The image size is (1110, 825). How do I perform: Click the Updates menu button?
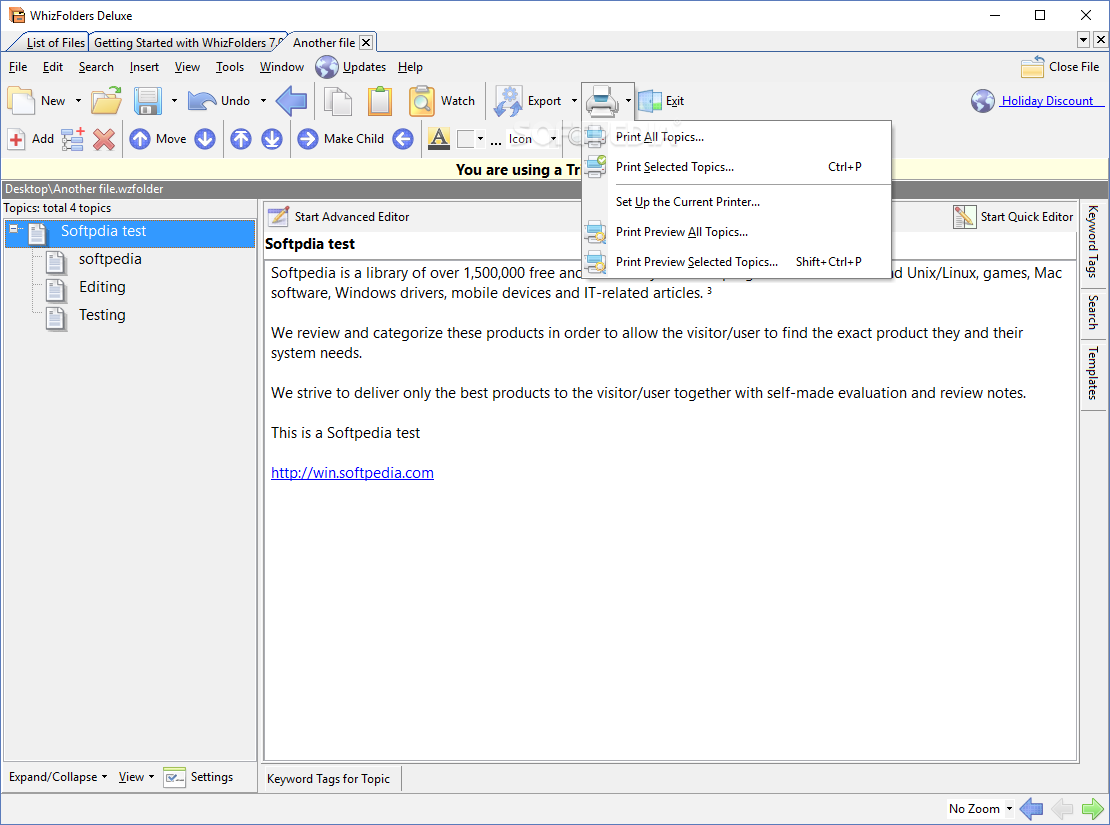point(351,67)
